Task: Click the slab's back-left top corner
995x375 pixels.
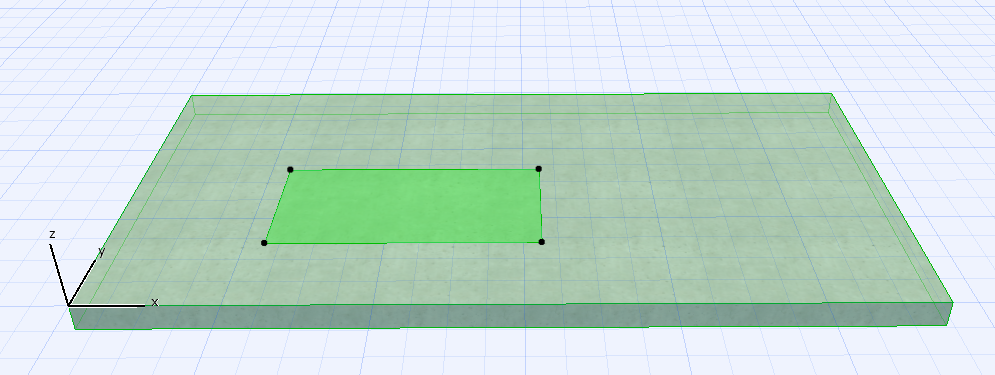Action: pos(192,96)
